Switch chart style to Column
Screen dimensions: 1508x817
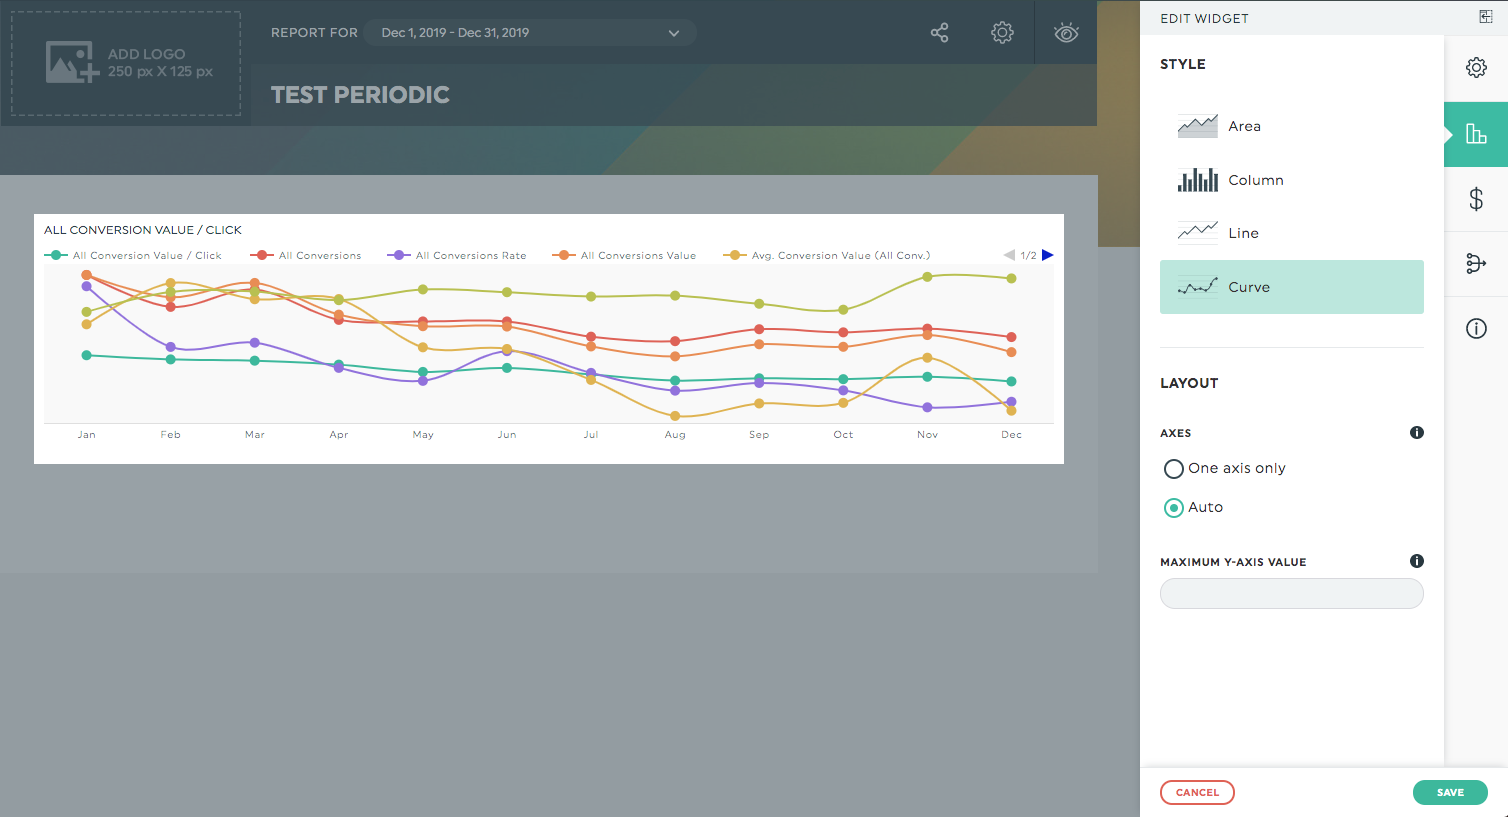pyautogui.click(x=1255, y=180)
